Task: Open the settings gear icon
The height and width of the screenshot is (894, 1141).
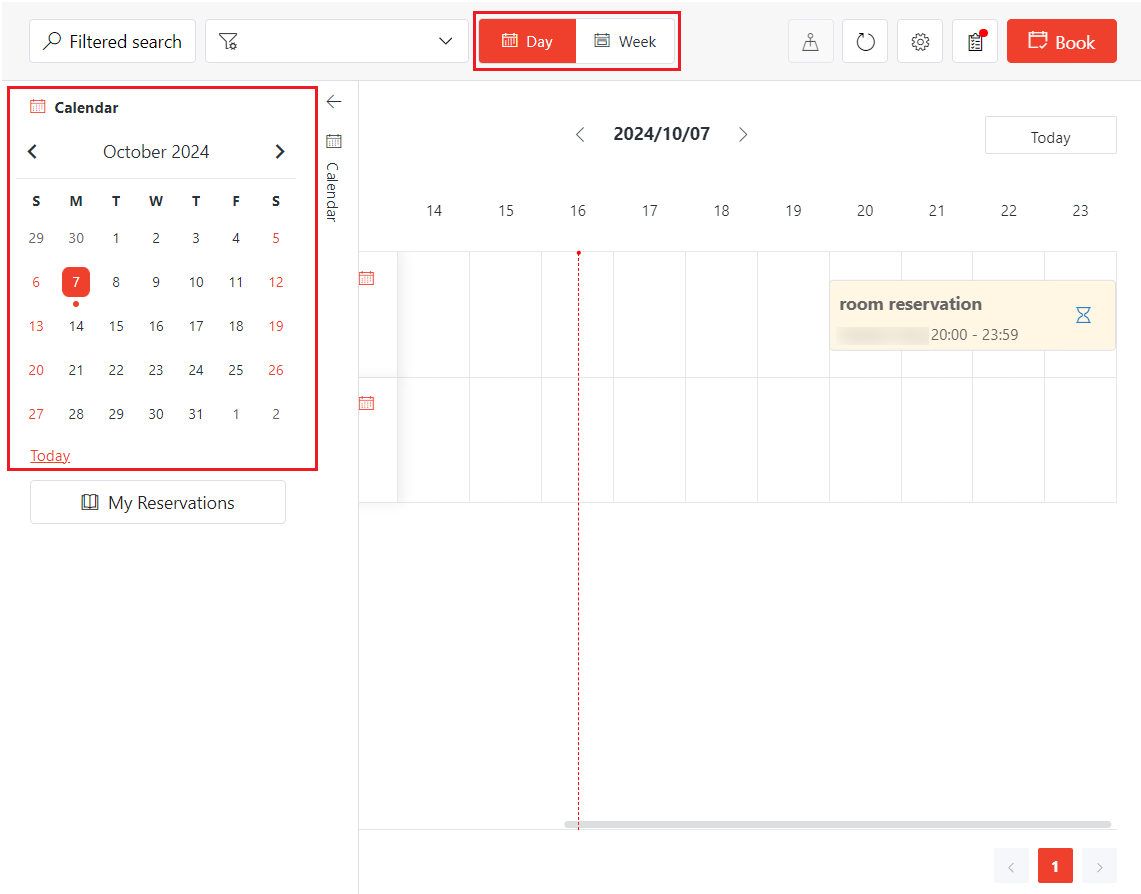Action: pos(920,41)
